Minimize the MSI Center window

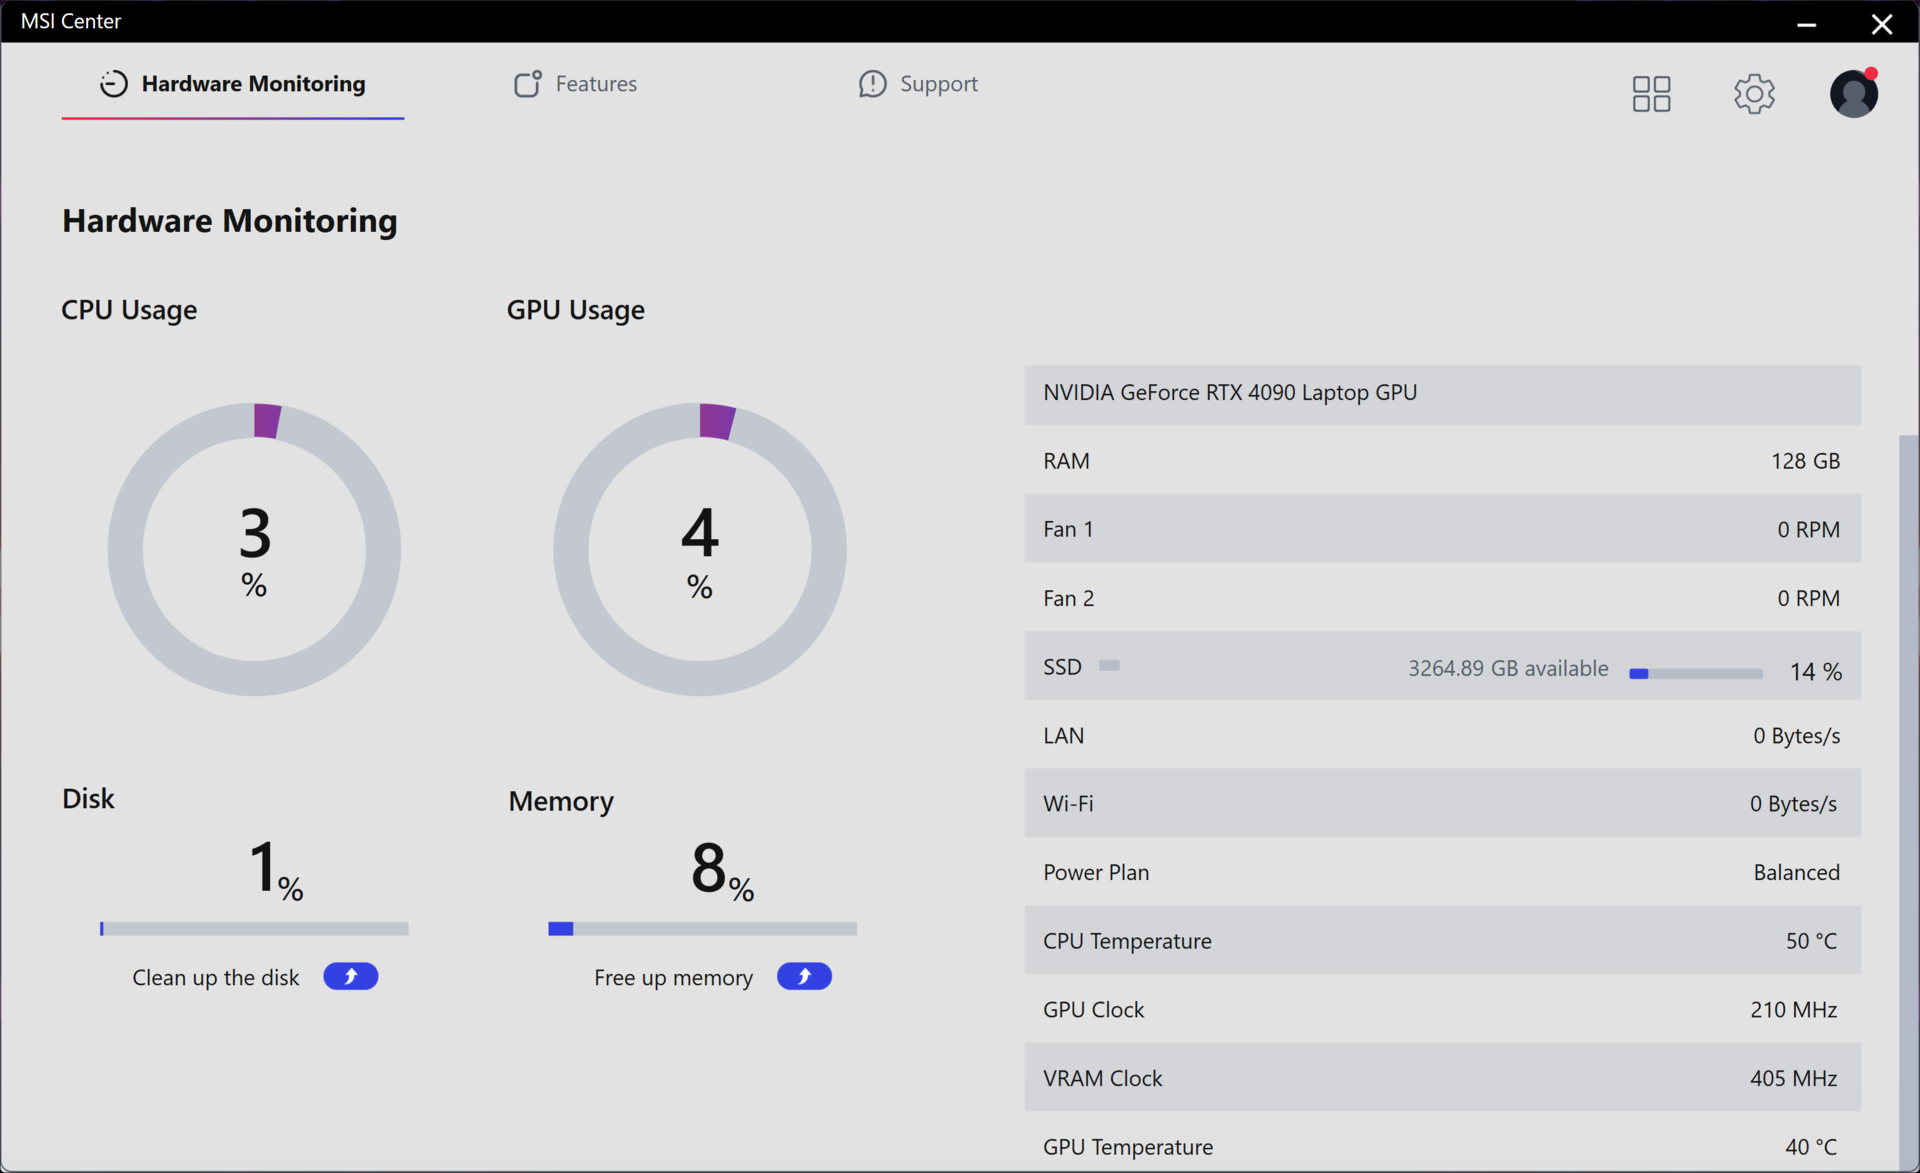1806,23
